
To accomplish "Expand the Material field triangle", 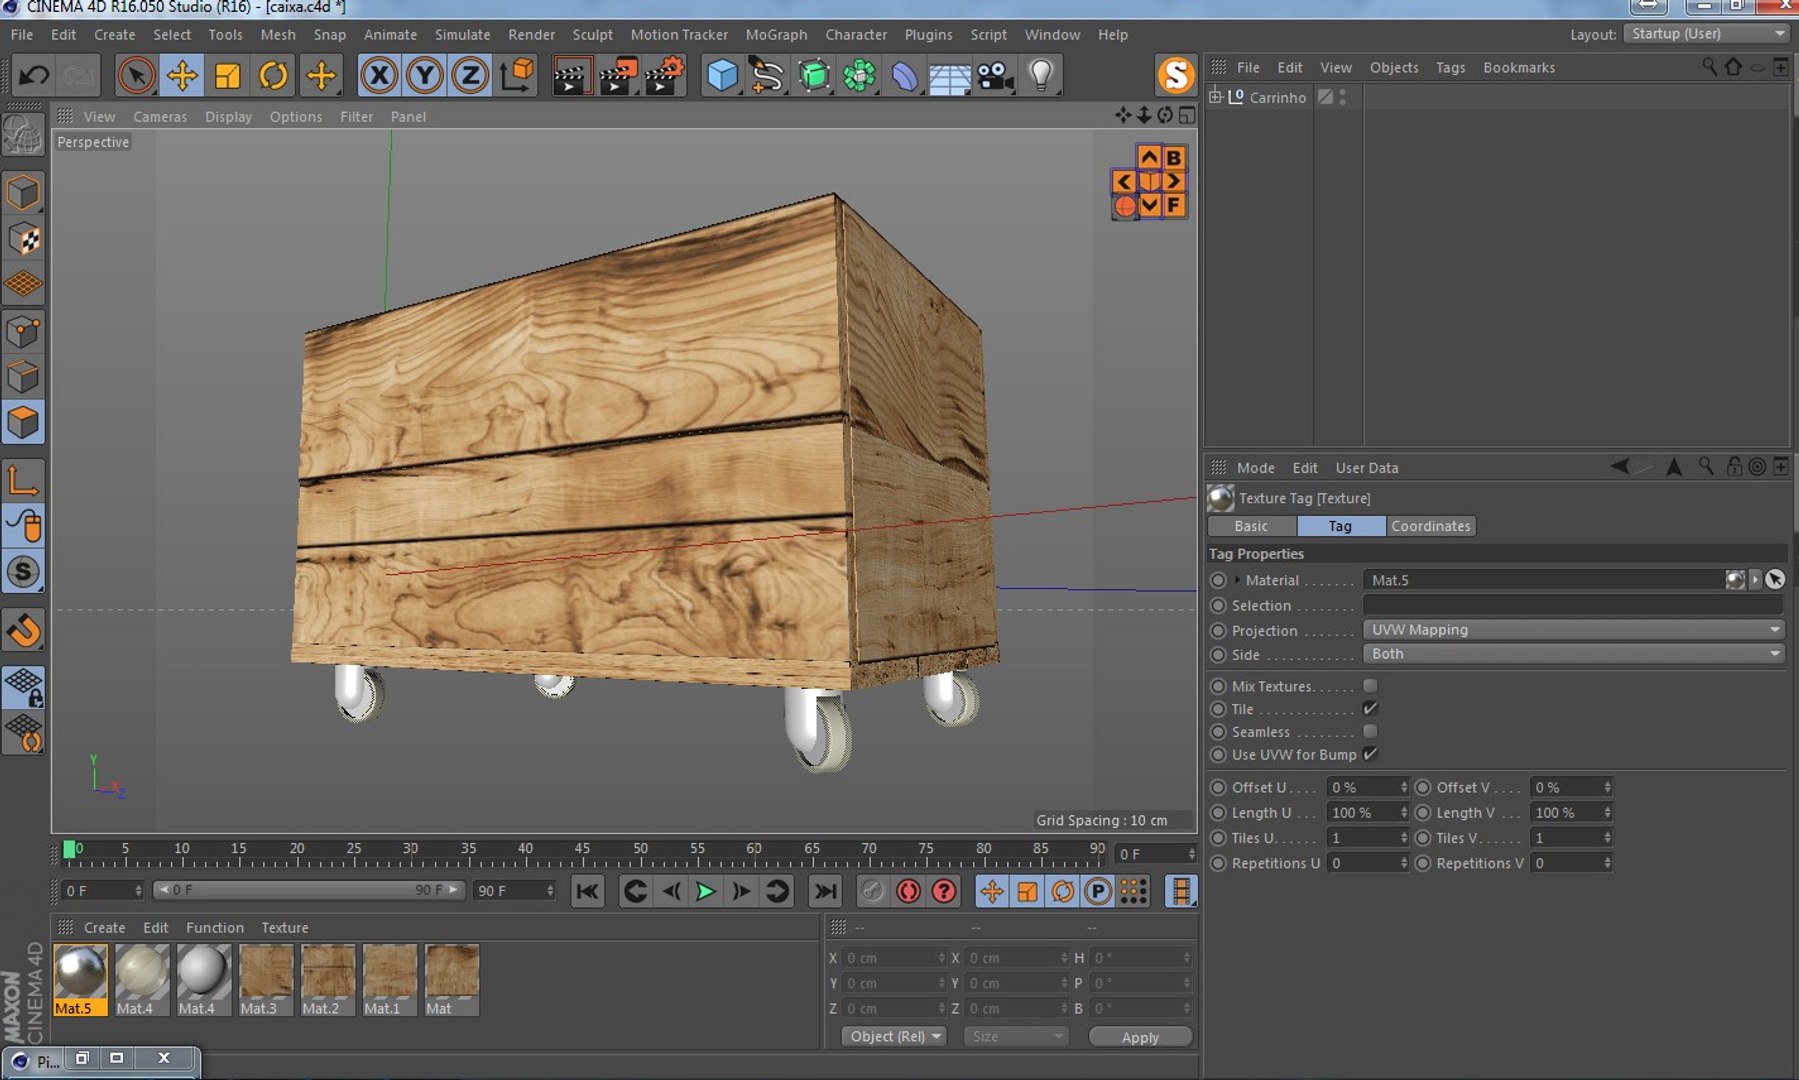I will click(x=1237, y=580).
